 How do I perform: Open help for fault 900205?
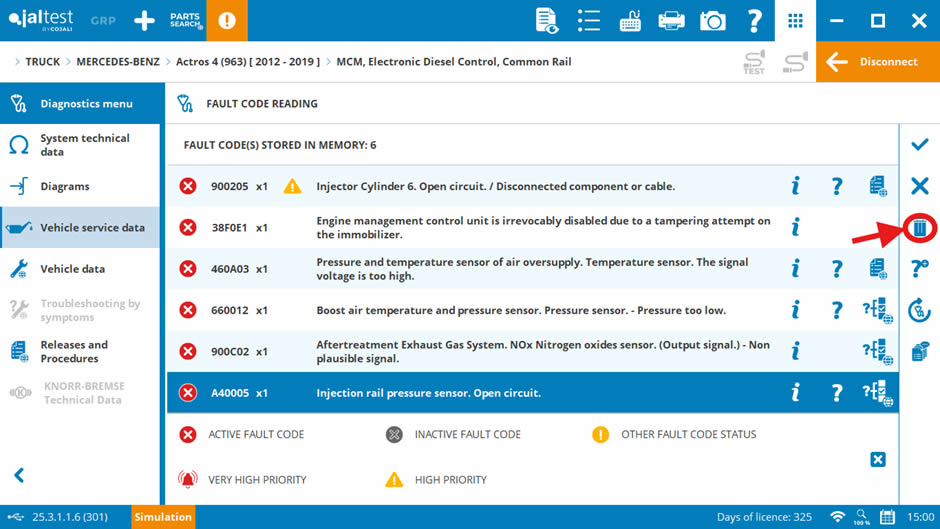pyautogui.click(x=836, y=186)
